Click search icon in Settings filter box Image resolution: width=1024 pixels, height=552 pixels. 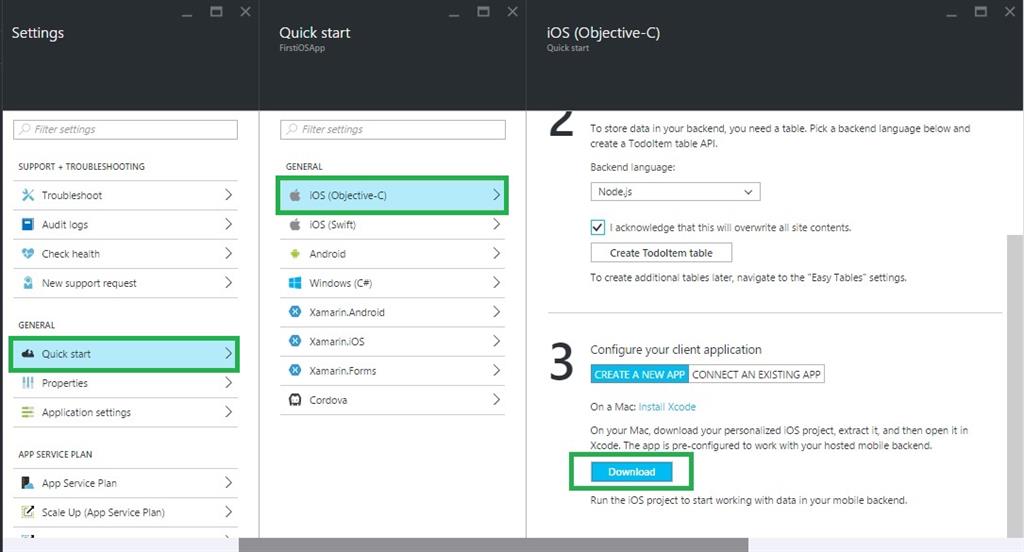coord(25,129)
